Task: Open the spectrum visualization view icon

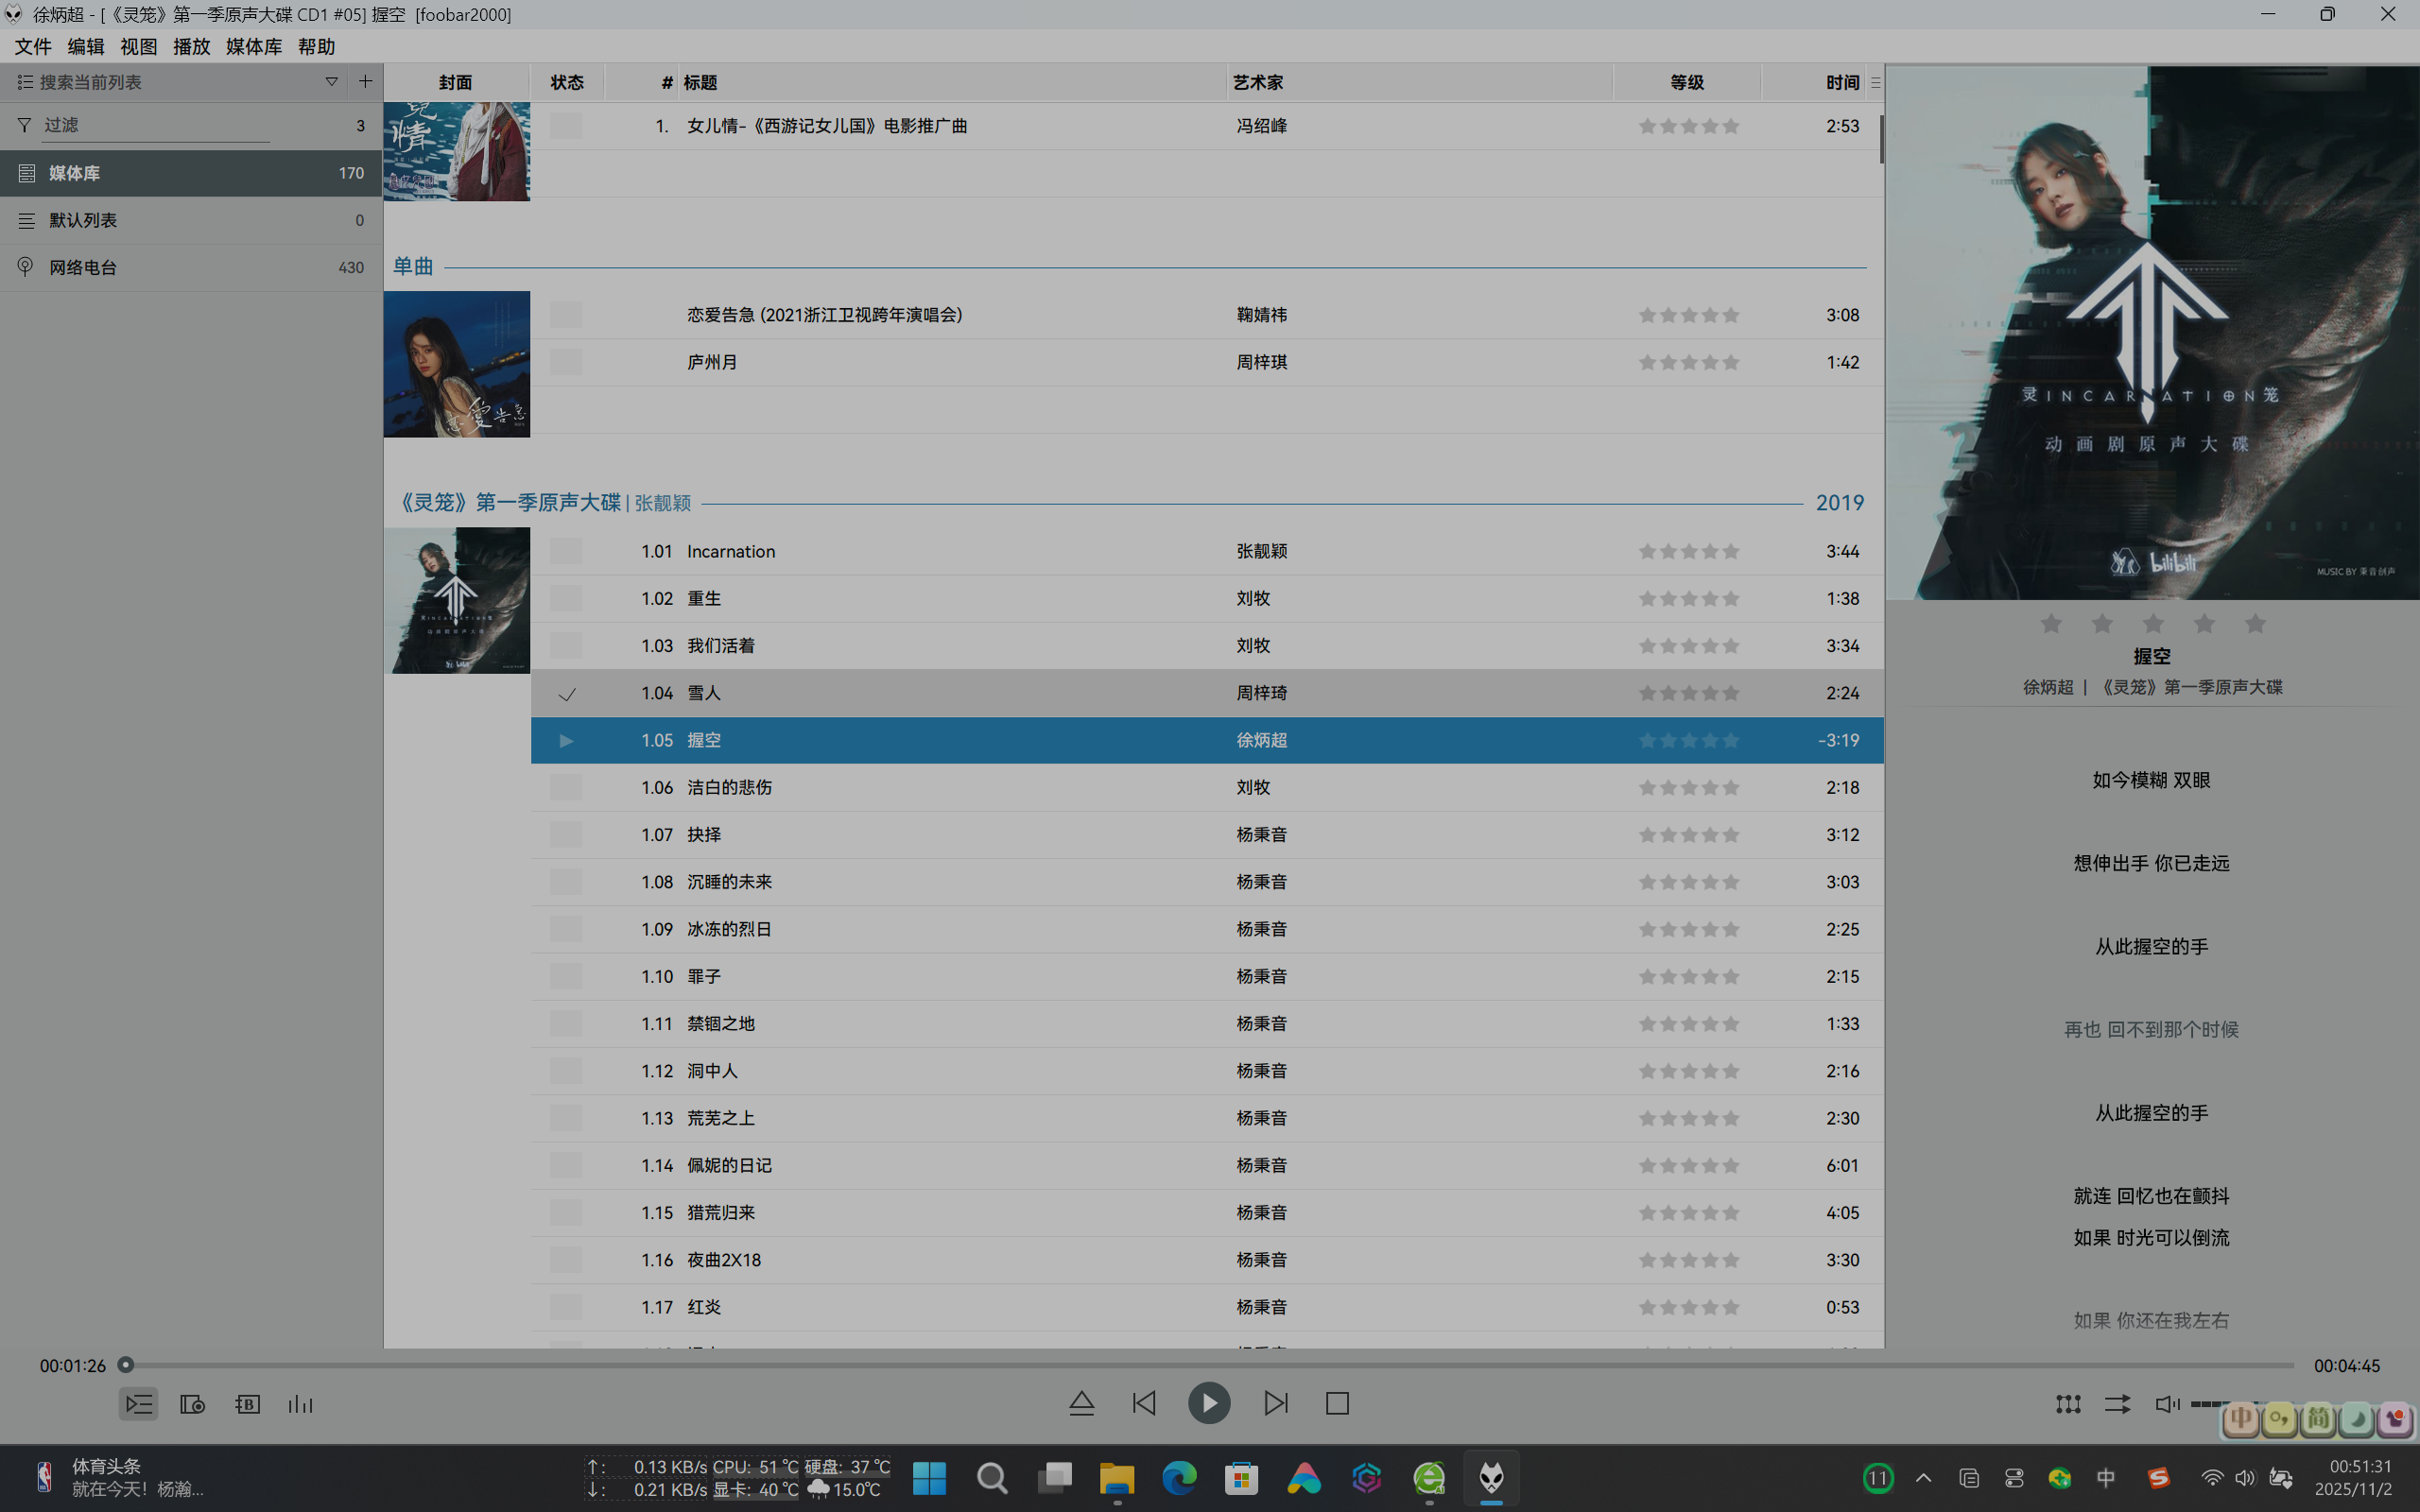Action: tap(300, 1404)
